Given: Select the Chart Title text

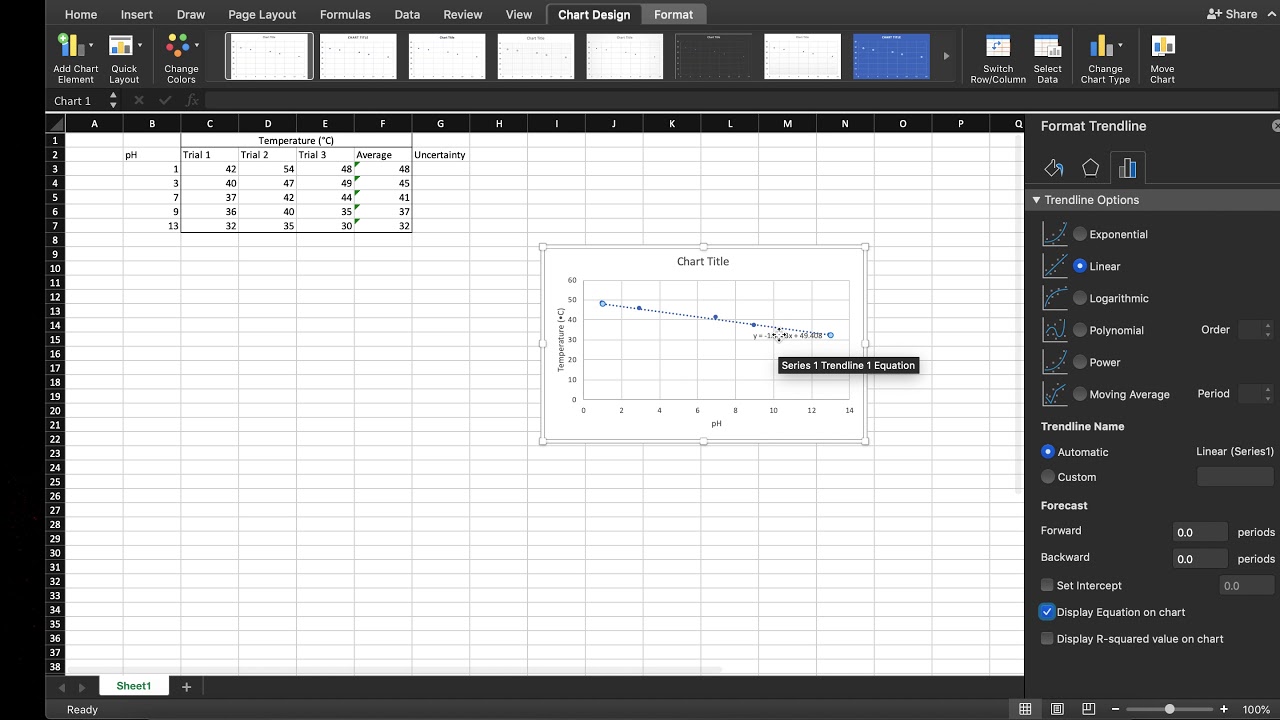Looking at the screenshot, I should [703, 261].
